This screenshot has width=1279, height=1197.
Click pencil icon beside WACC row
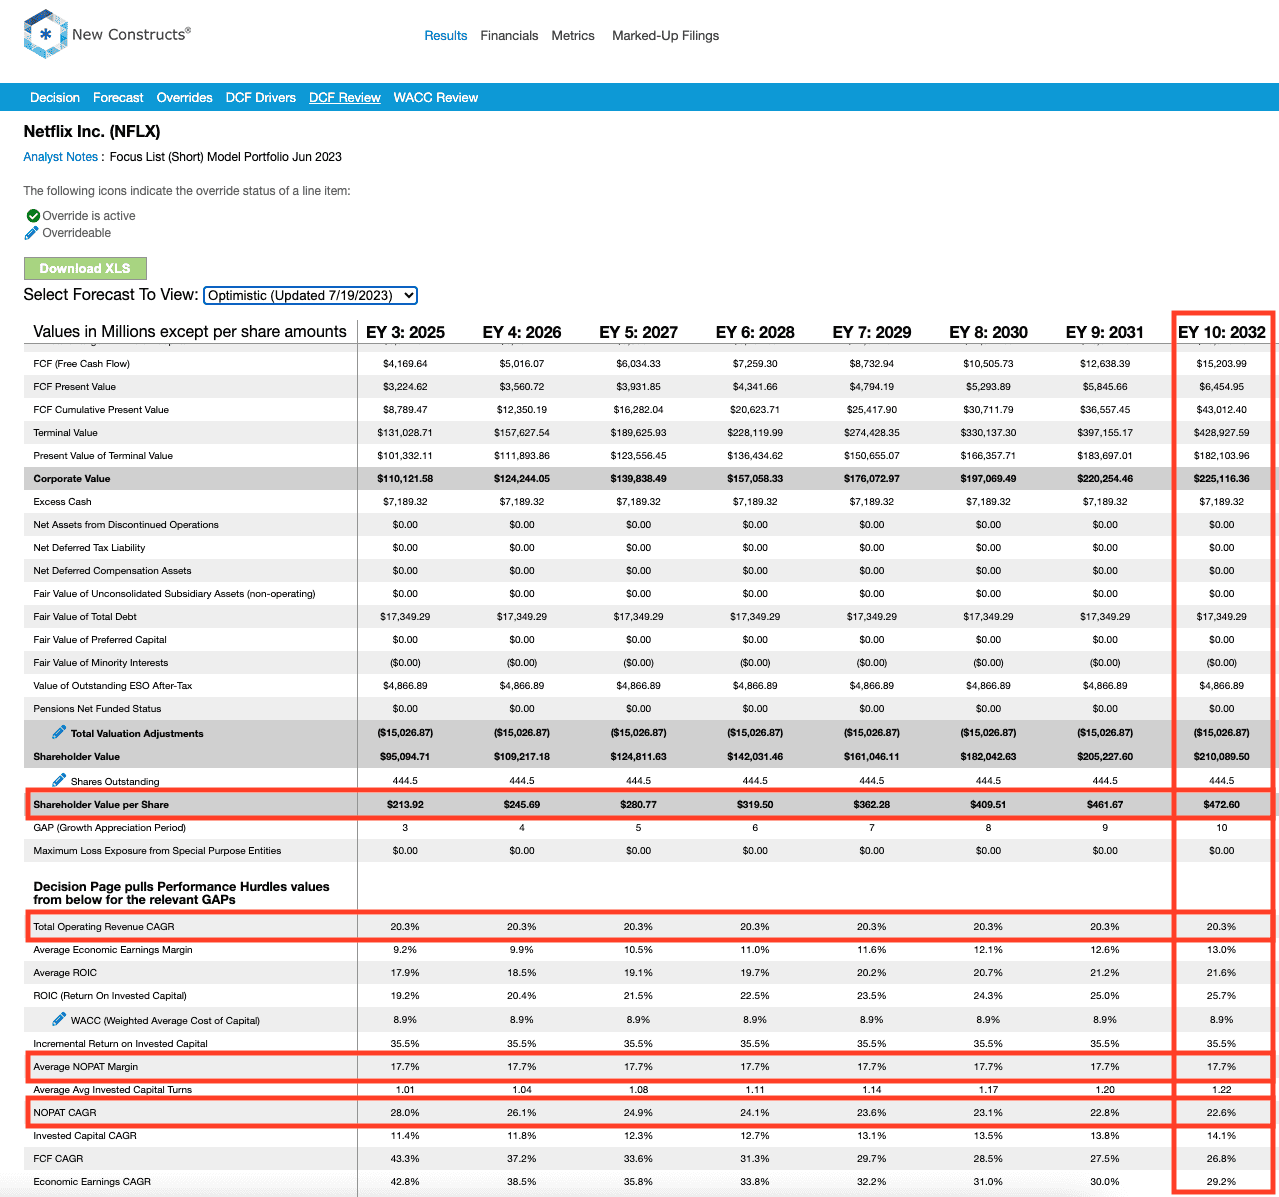(x=59, y=1019)
